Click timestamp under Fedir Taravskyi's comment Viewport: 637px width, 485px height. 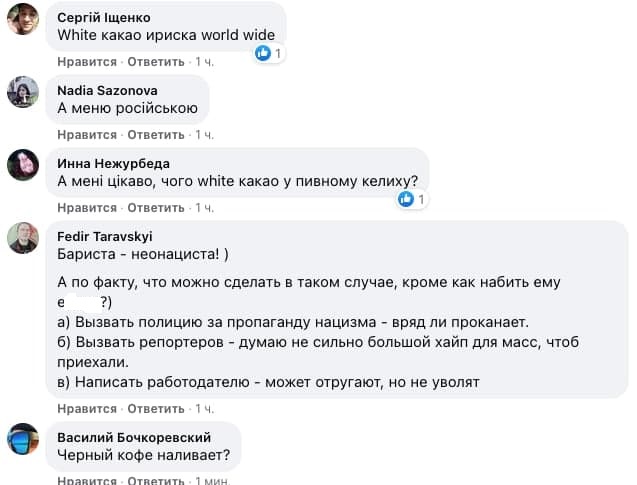coord(204,409)
